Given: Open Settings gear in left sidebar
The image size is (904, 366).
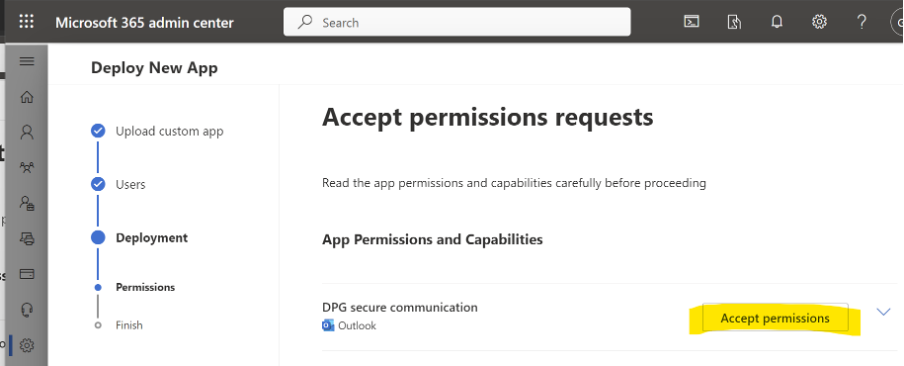Looking at the screenshot, I should (27, 345).
